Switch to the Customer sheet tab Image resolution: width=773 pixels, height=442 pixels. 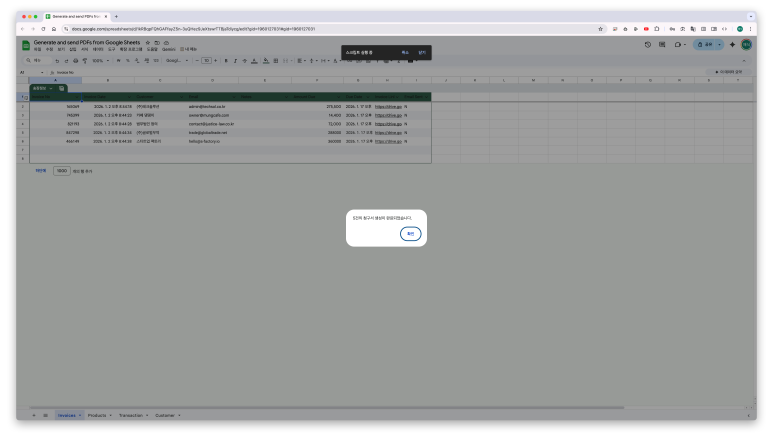coord(166,414)
